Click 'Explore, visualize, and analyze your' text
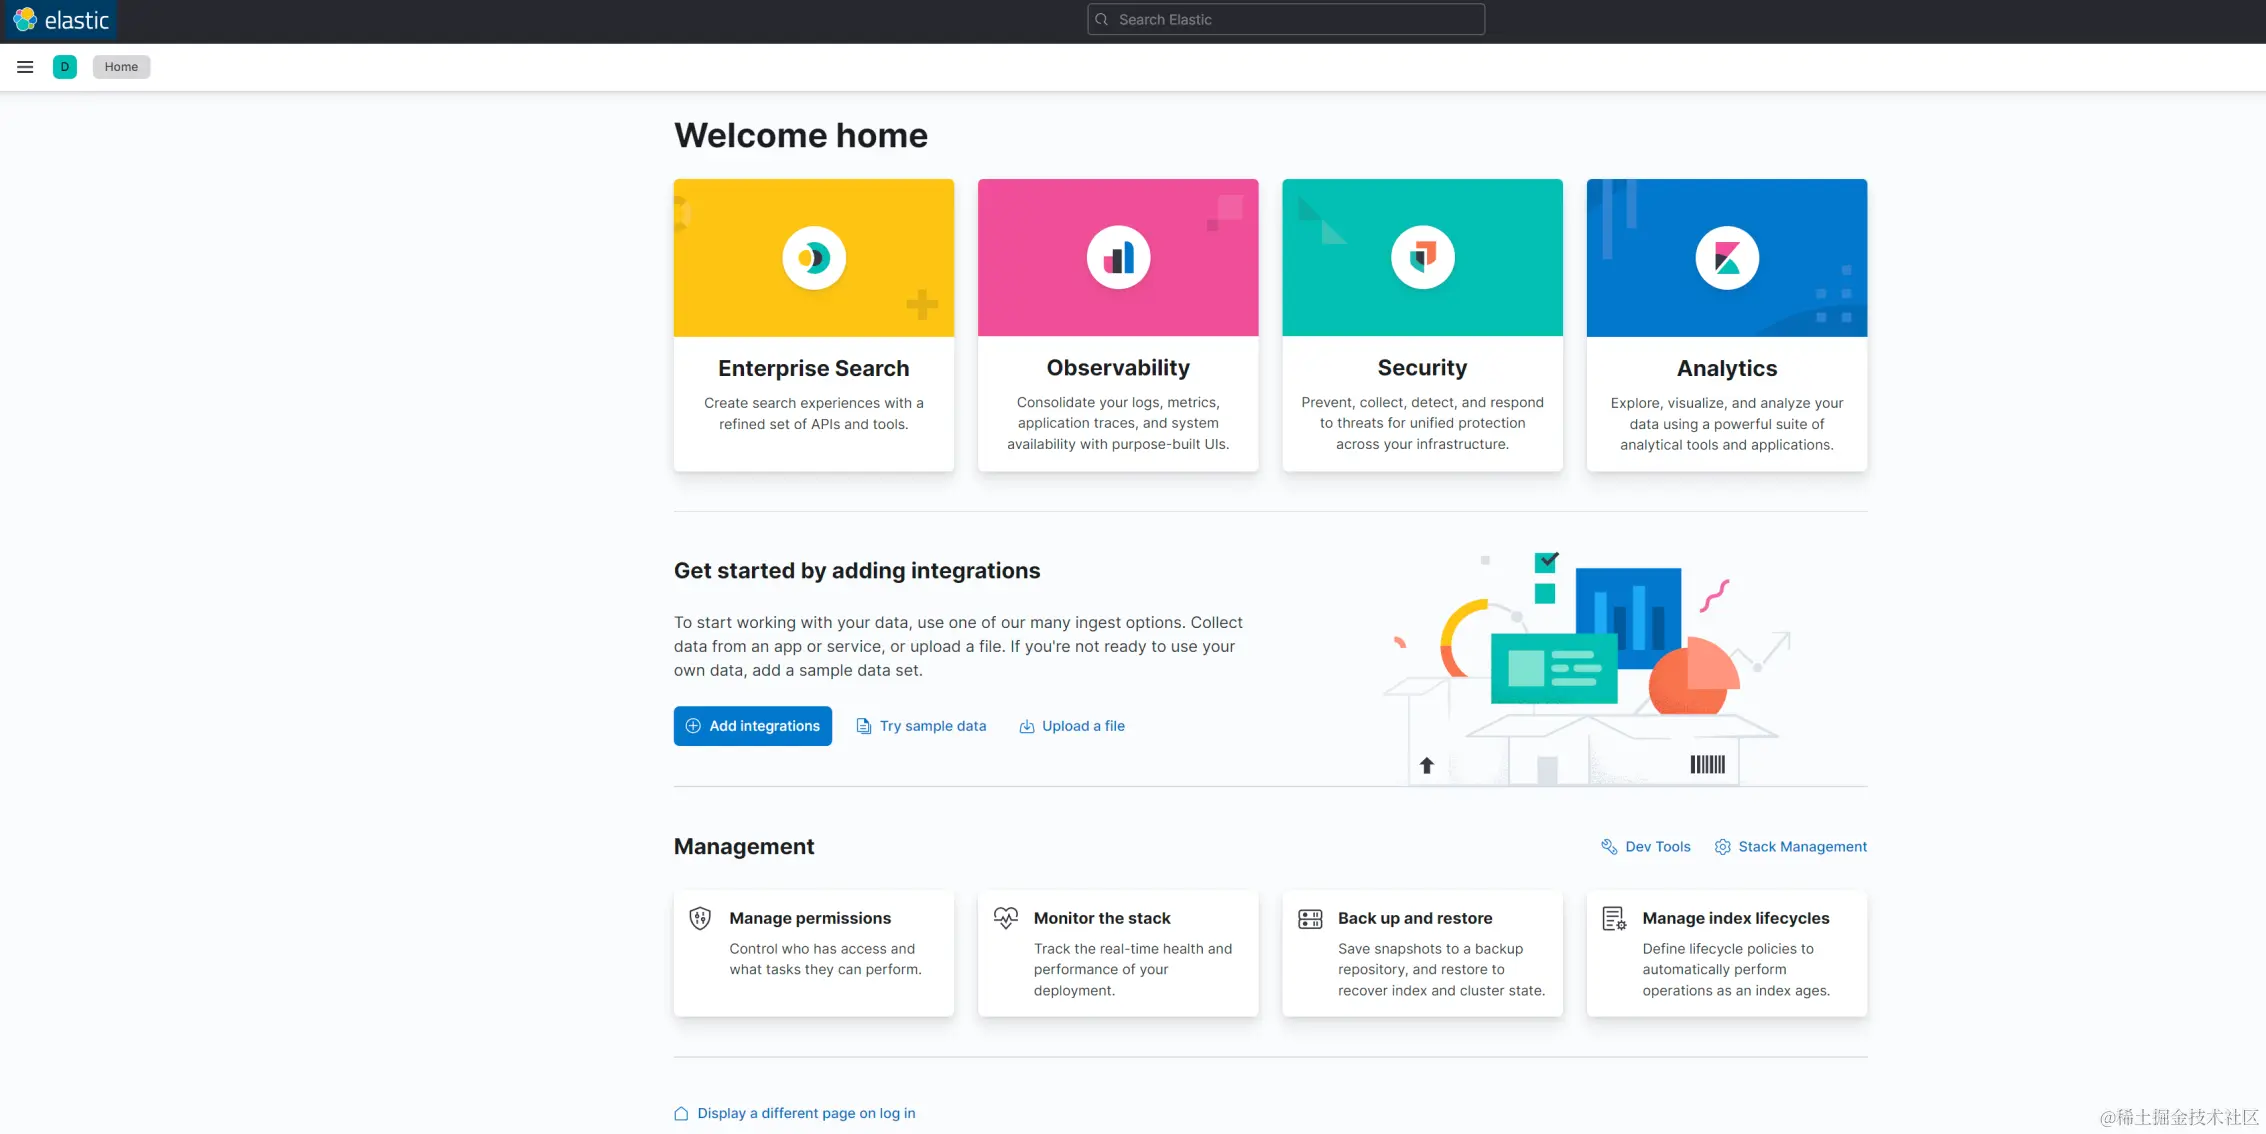This screenshot has height=1134, width=2266. point(1727,403)
